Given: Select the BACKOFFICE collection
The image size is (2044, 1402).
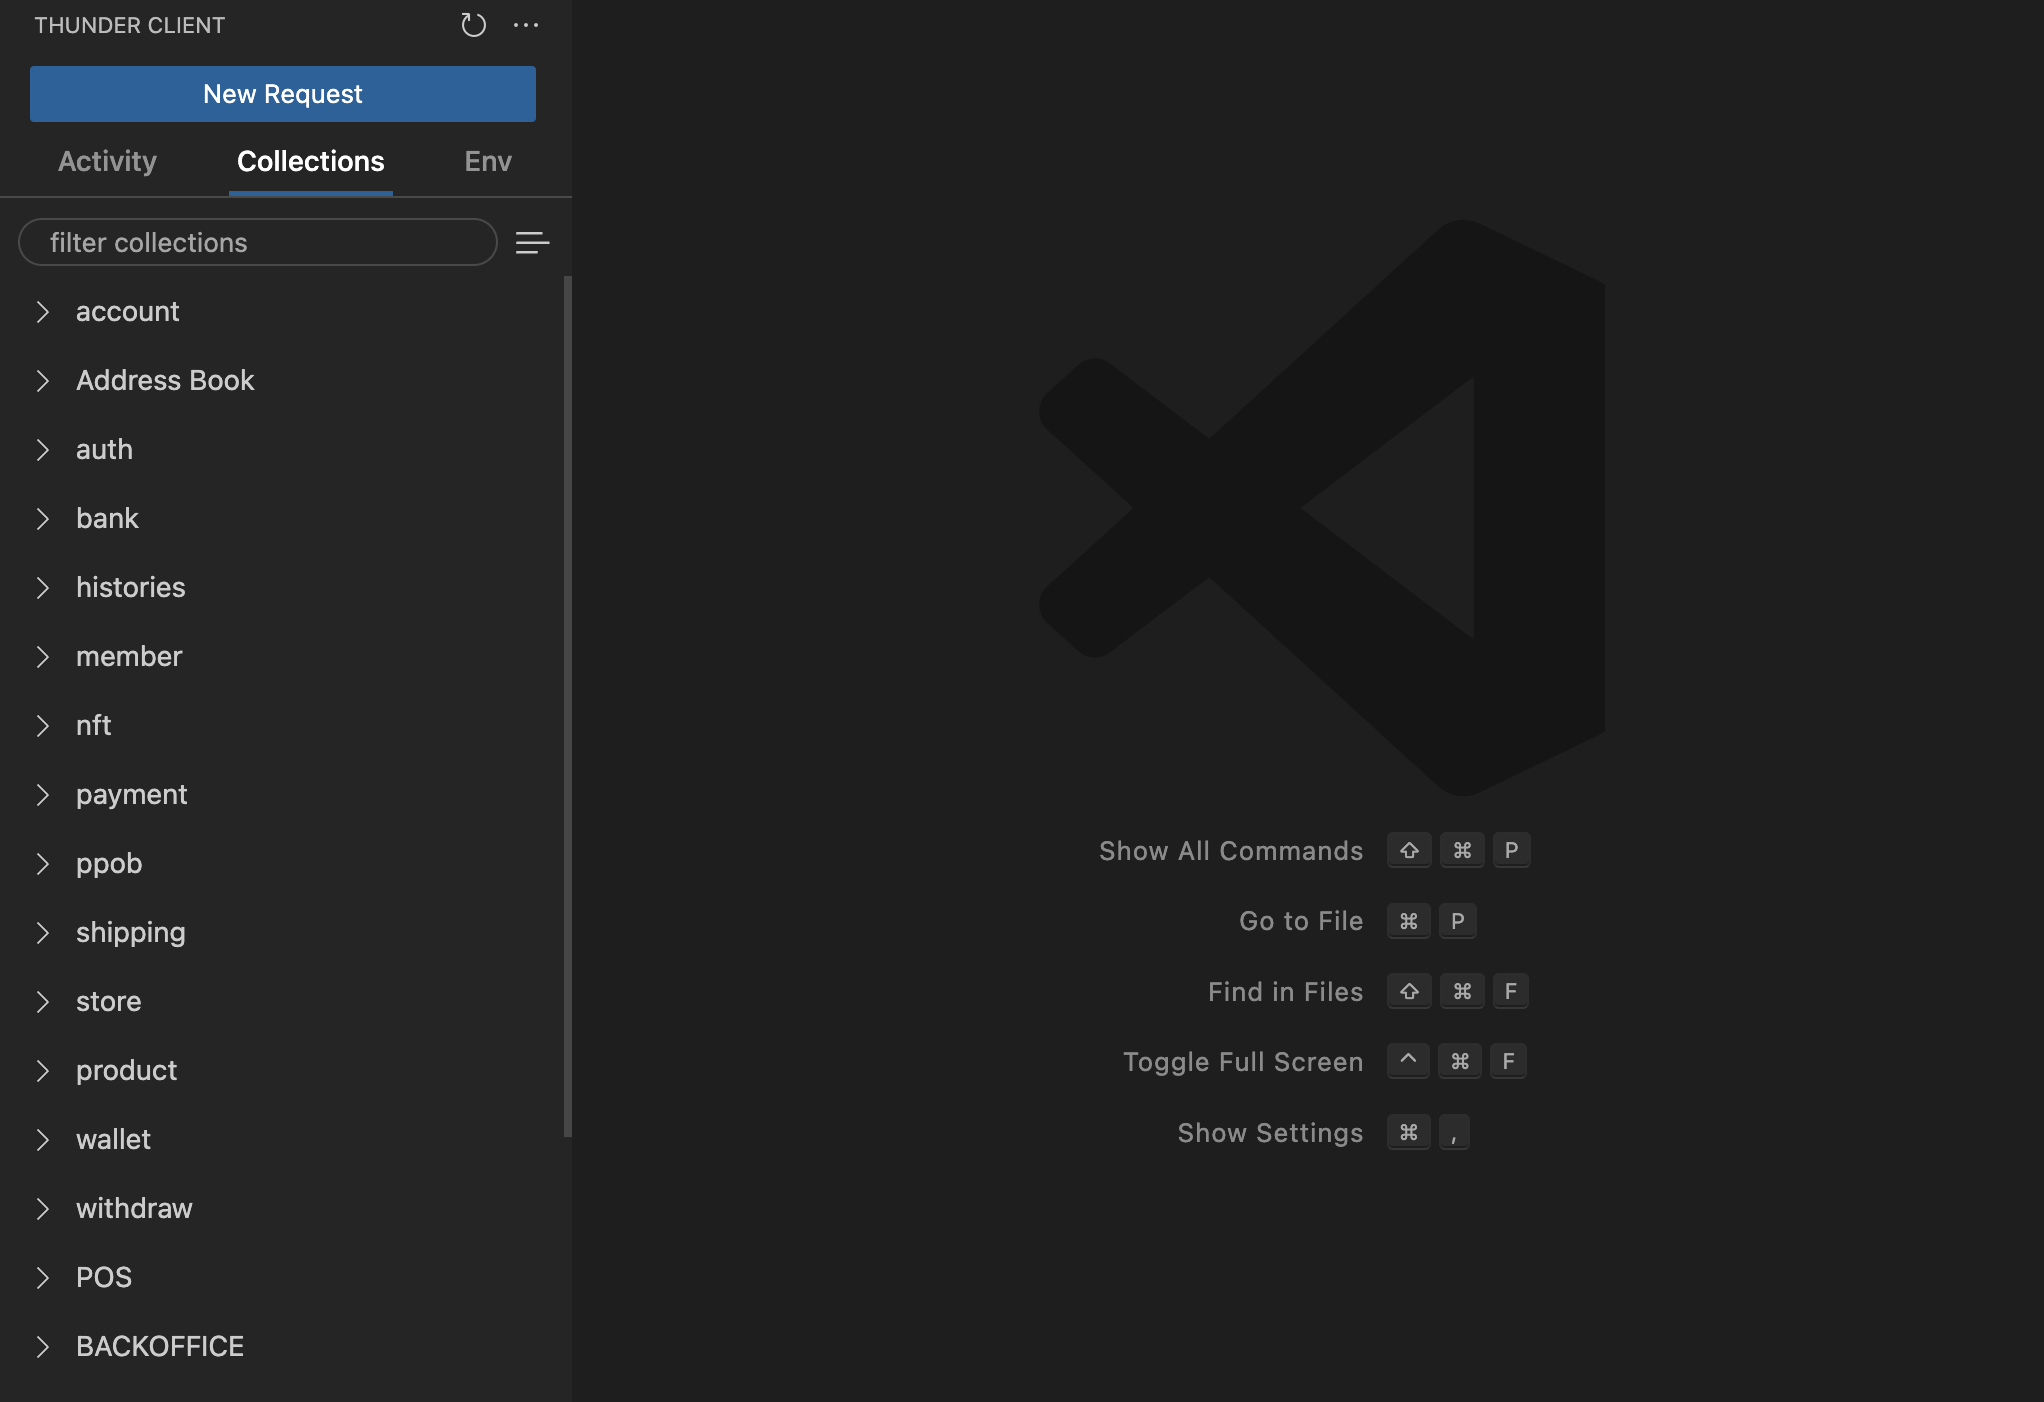Looking at the screenshot, I should tap(160, 1347).
